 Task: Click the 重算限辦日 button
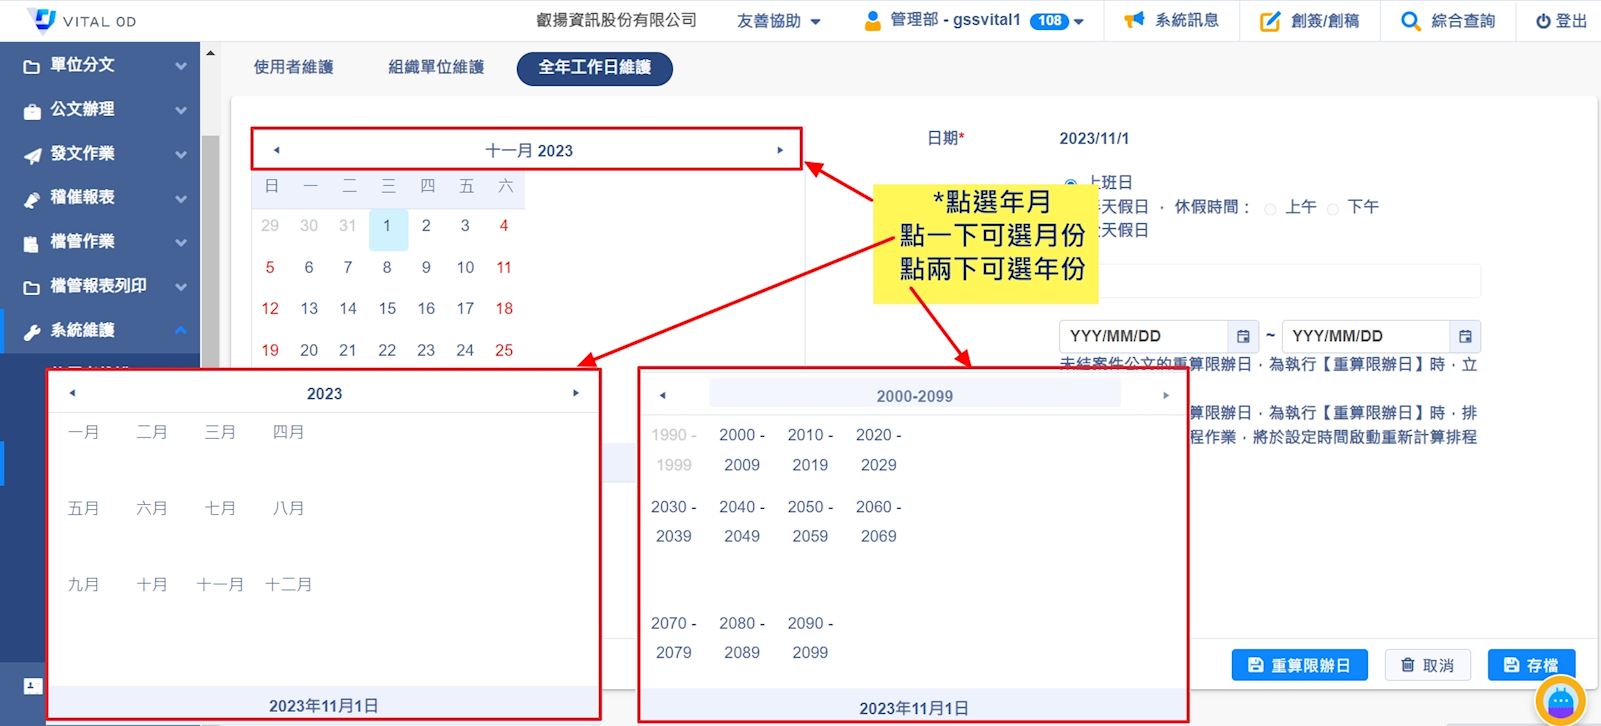(x=1299, y=665)
